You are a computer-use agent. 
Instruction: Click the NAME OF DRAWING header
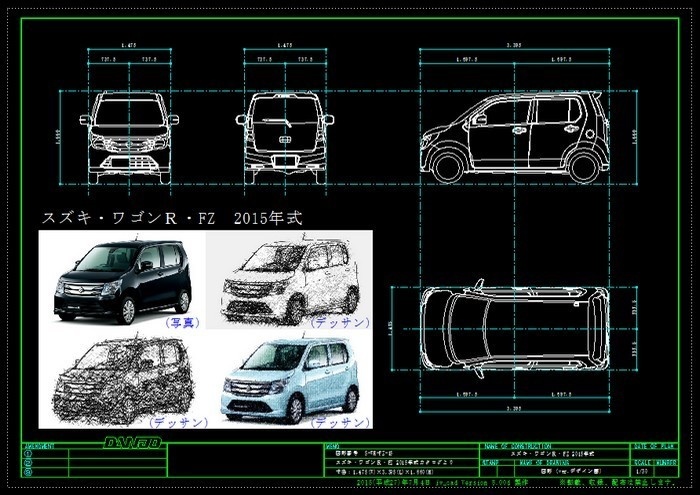pyautogui.click(x=544, y=463)
